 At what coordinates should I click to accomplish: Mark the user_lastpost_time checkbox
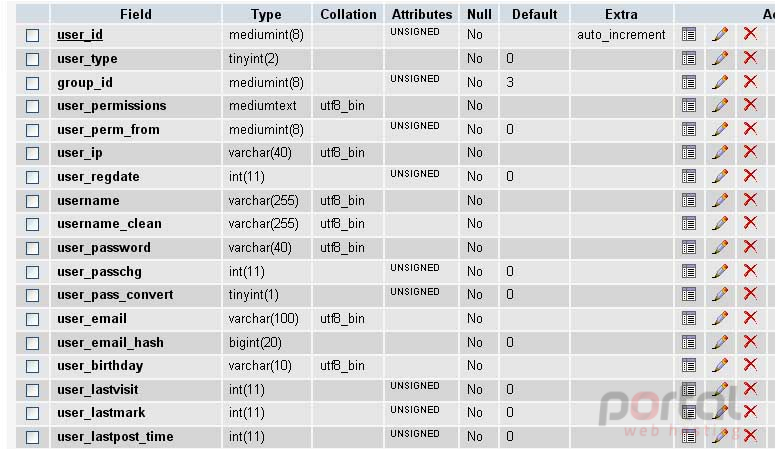click(33, 438)
